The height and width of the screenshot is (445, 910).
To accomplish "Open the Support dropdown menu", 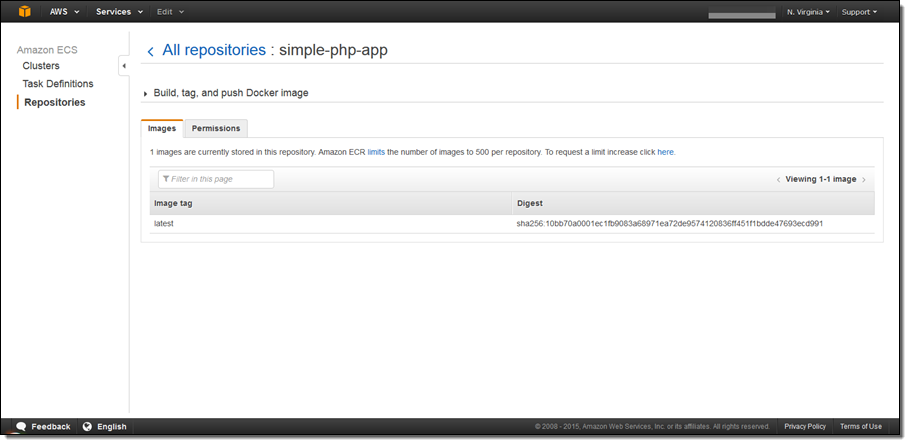I will click(859, 12).
